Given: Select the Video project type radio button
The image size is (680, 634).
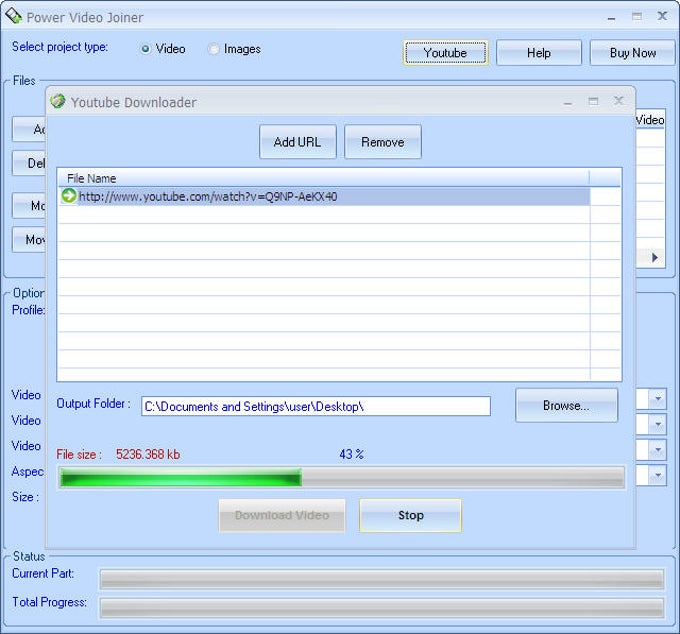Looking at the screenshot, I should point(146,49).
